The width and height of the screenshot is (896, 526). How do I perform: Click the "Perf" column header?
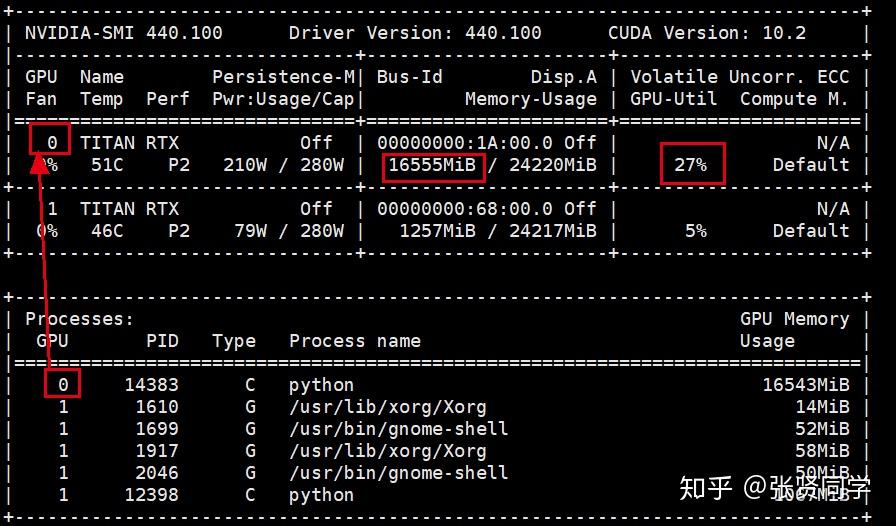(167, 99)
